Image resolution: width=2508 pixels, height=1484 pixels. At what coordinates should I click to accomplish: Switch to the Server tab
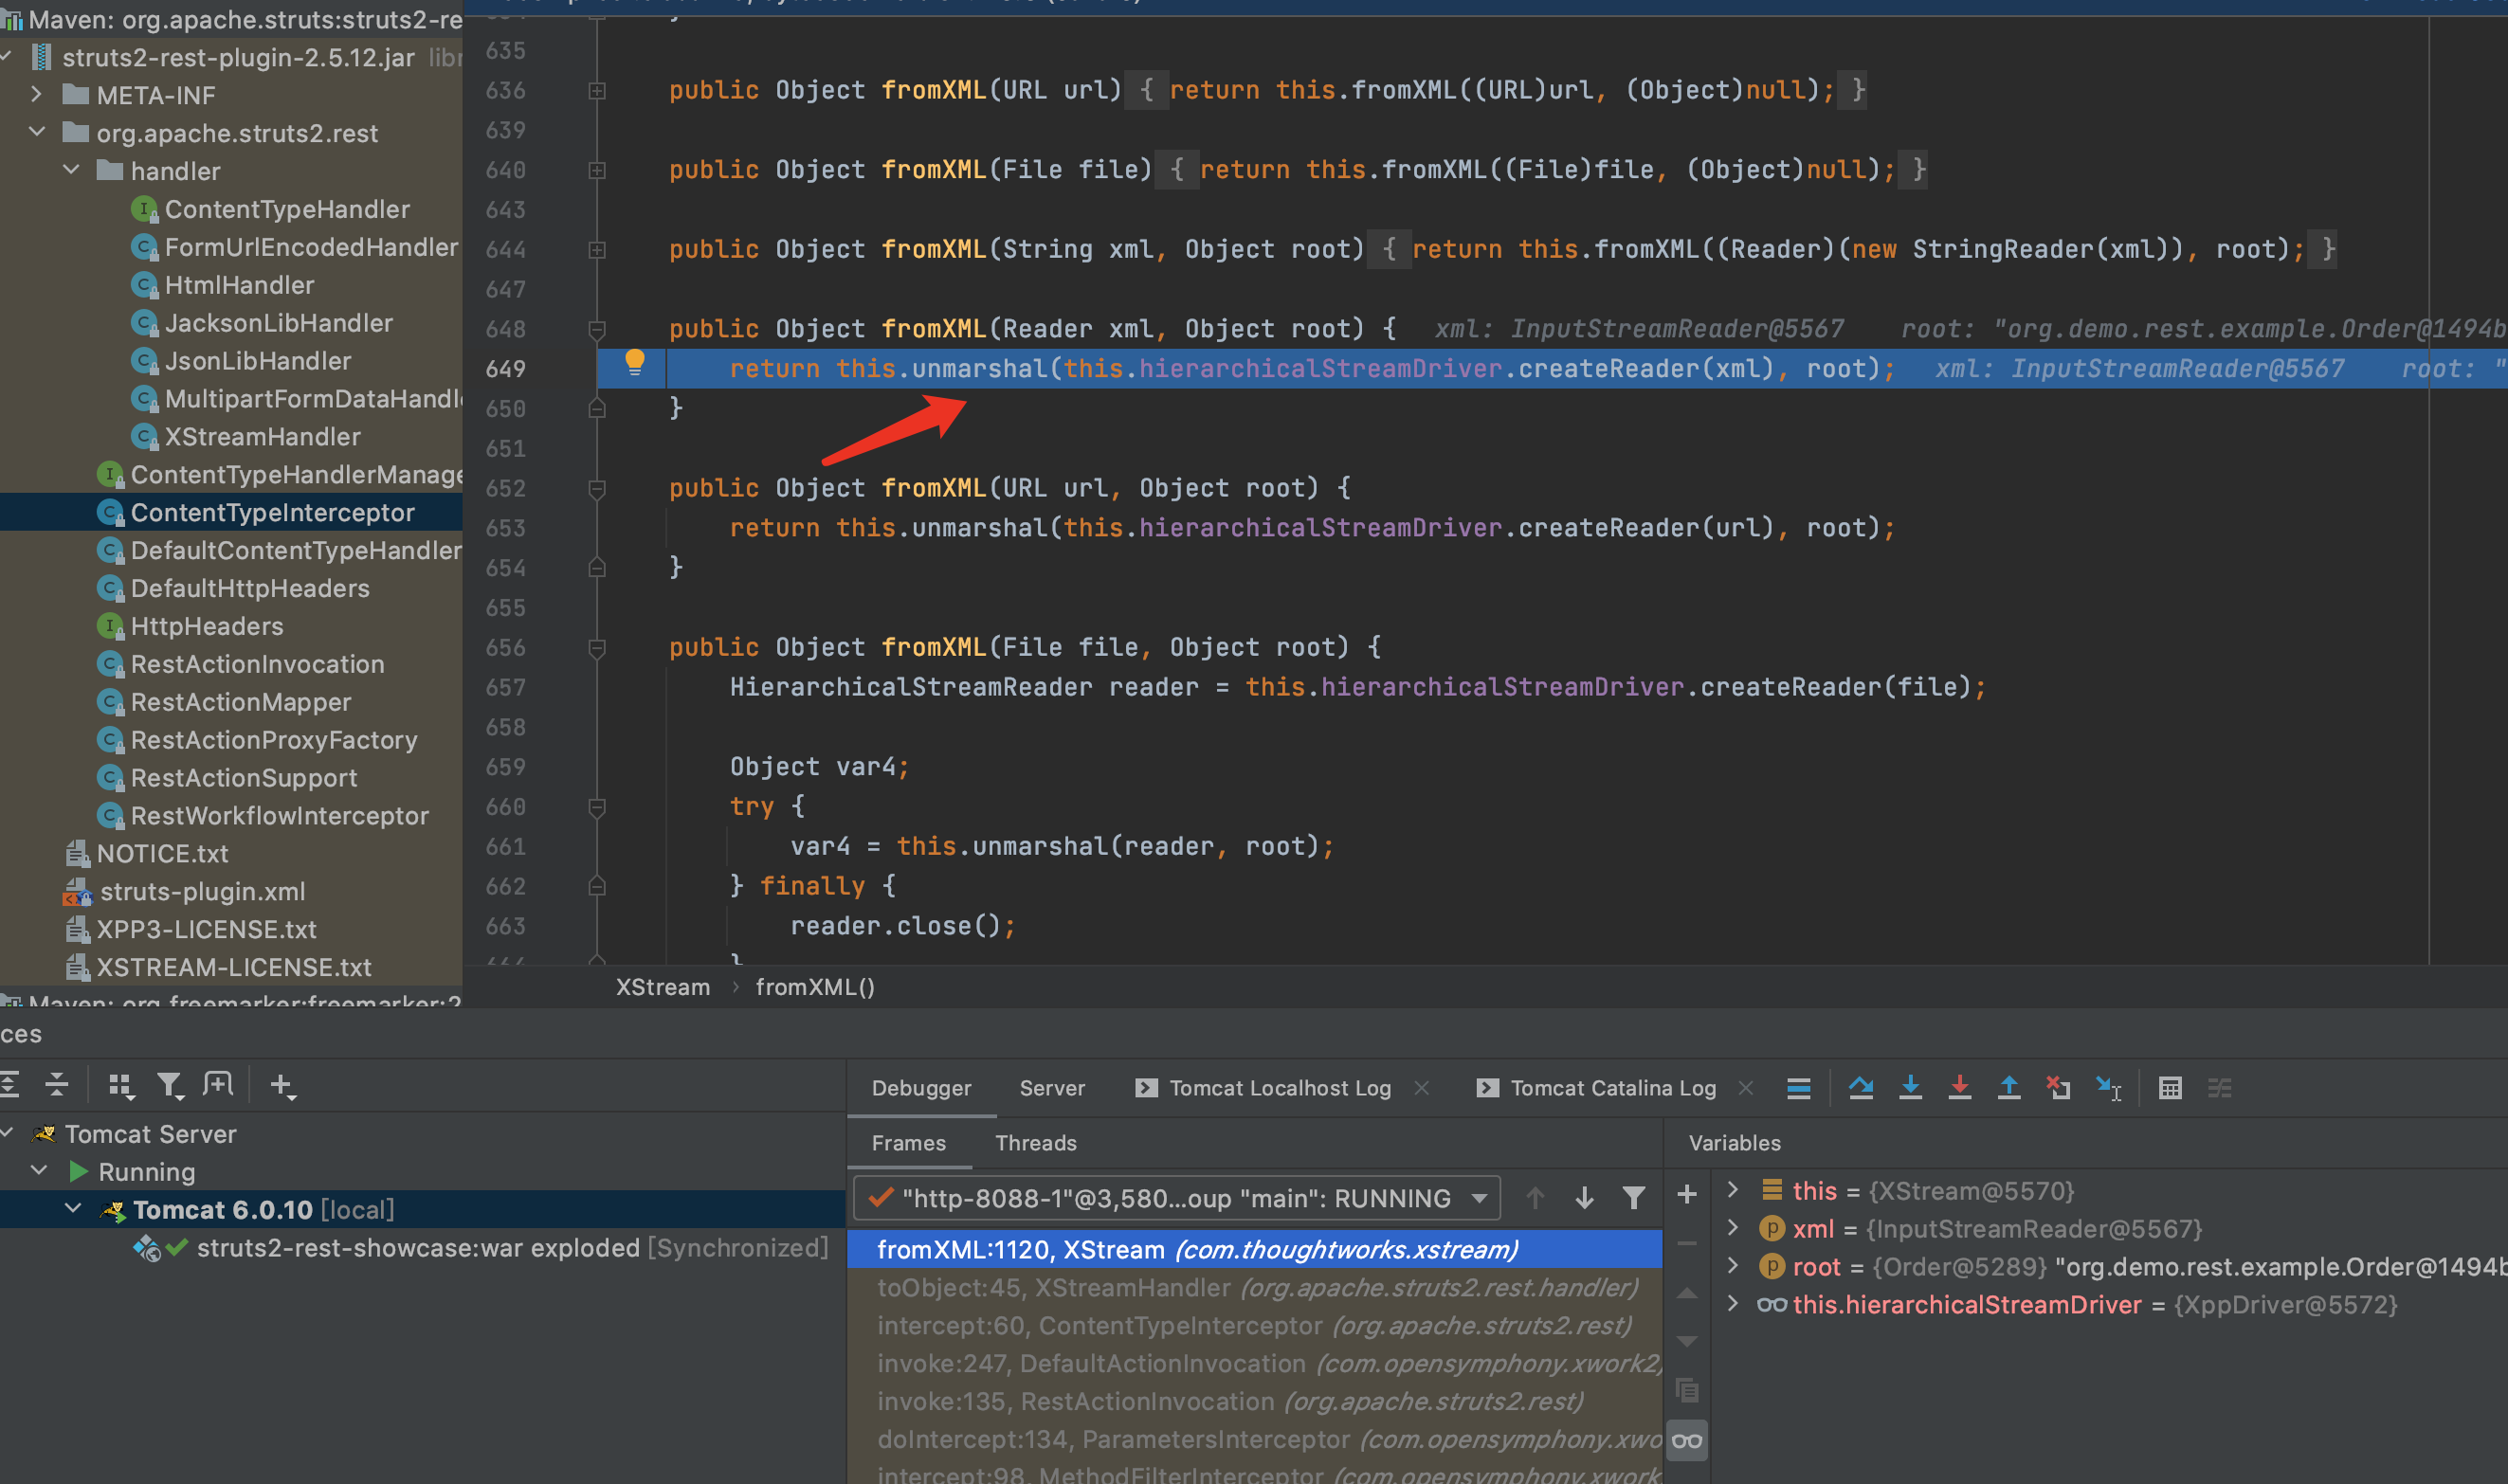point(1052,1088)
